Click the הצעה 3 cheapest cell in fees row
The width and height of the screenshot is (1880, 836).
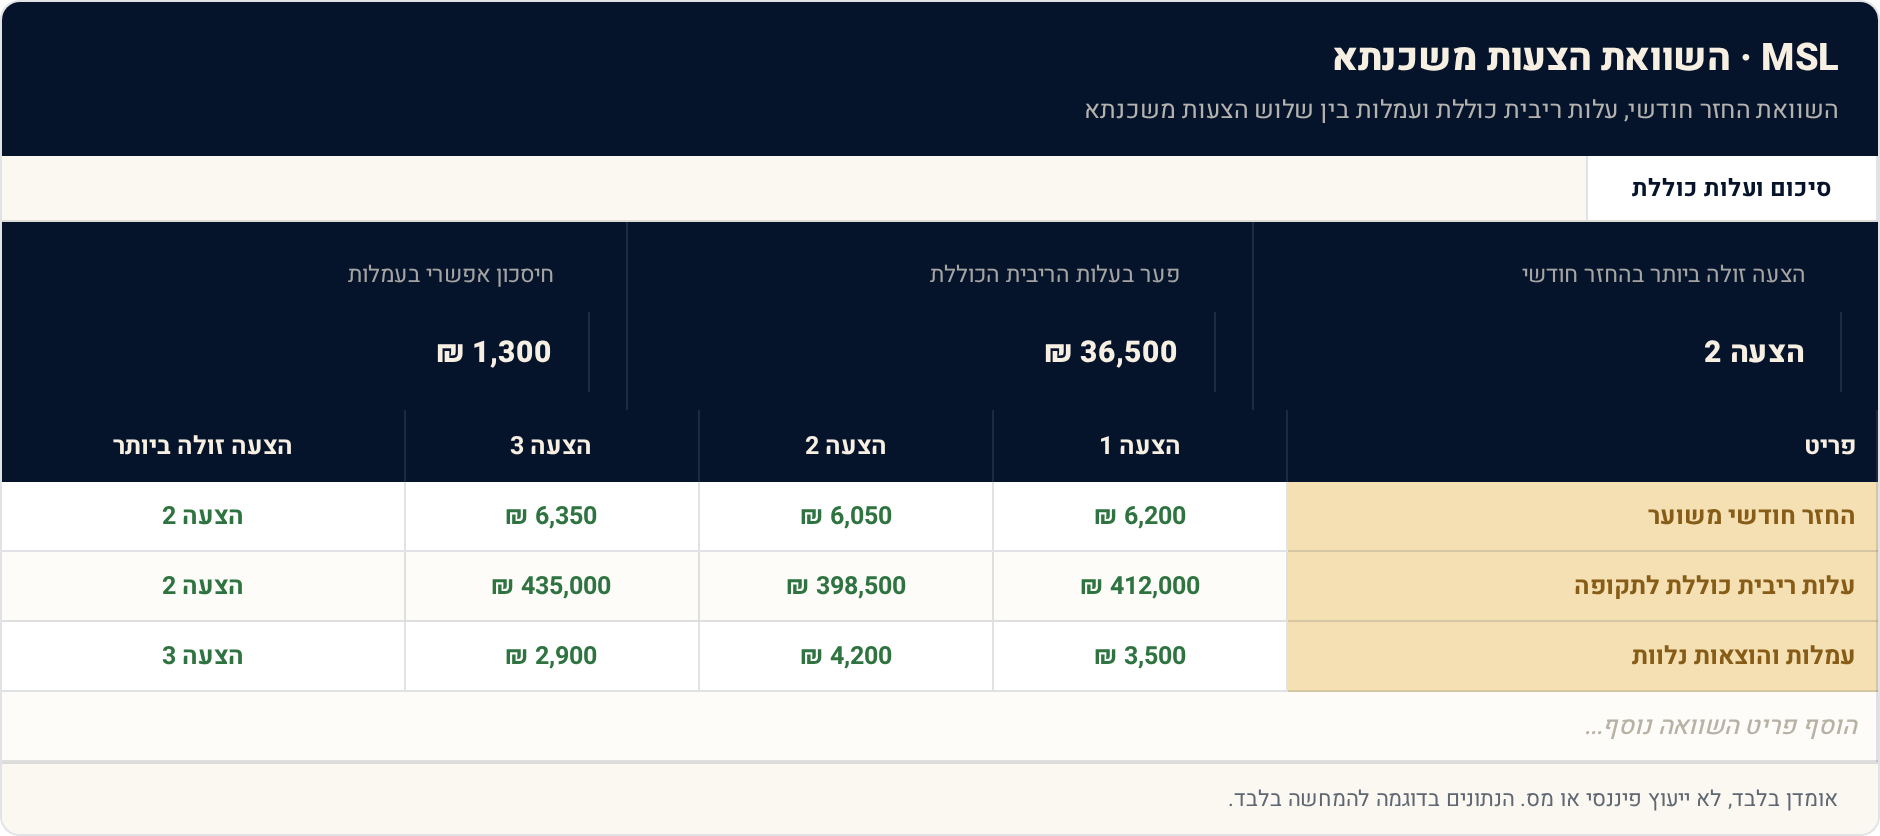click(x=203, y=656)
